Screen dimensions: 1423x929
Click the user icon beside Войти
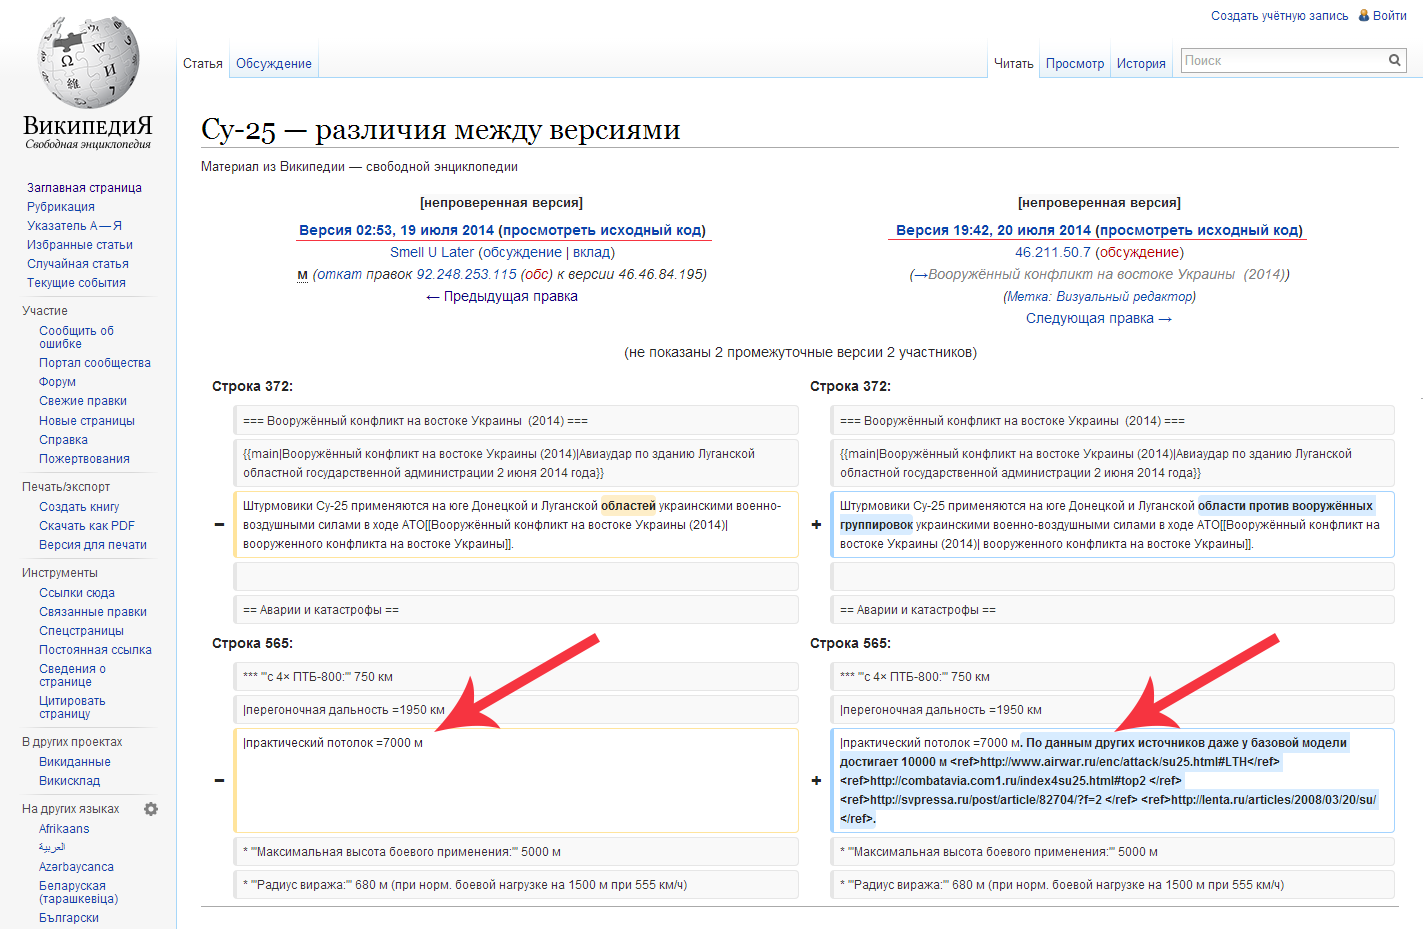click(1363, 15)
